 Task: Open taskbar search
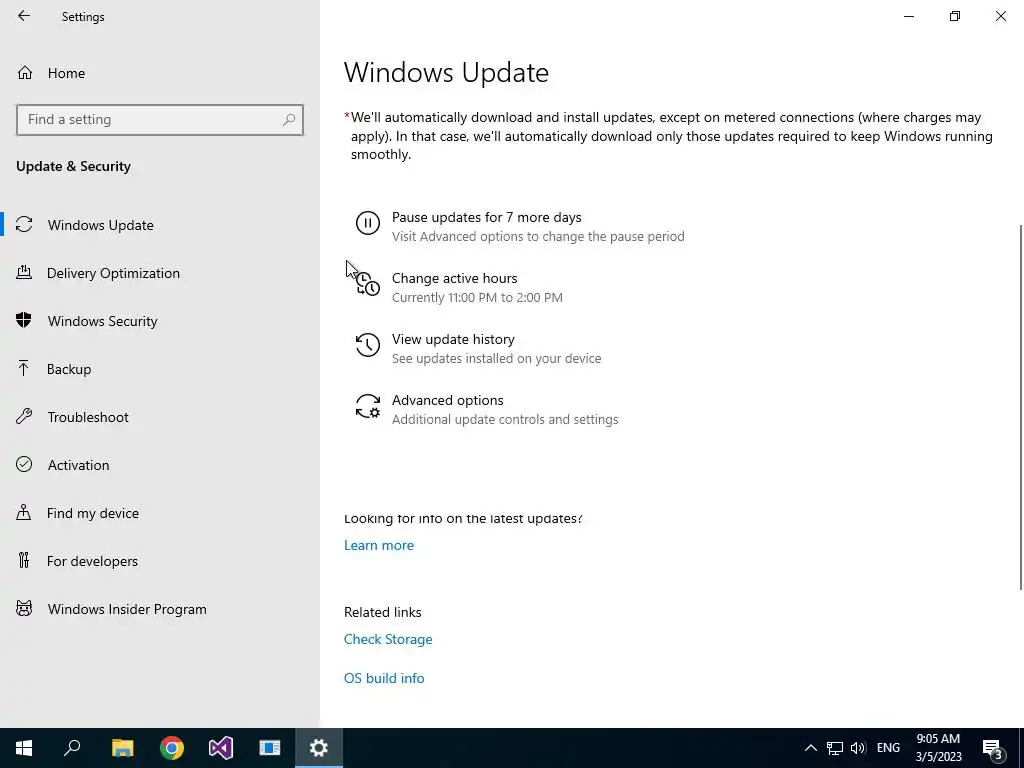click(72, 748)
